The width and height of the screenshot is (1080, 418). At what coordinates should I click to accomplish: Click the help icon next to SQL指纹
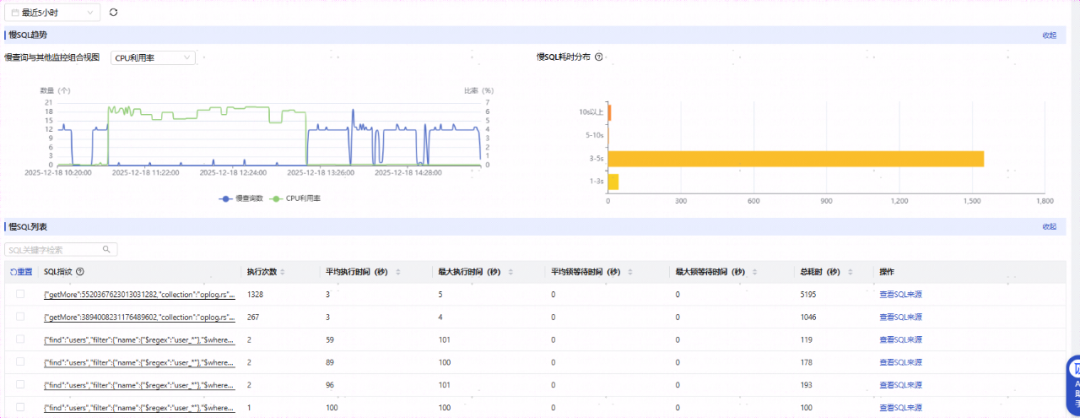tap(81, 272)
